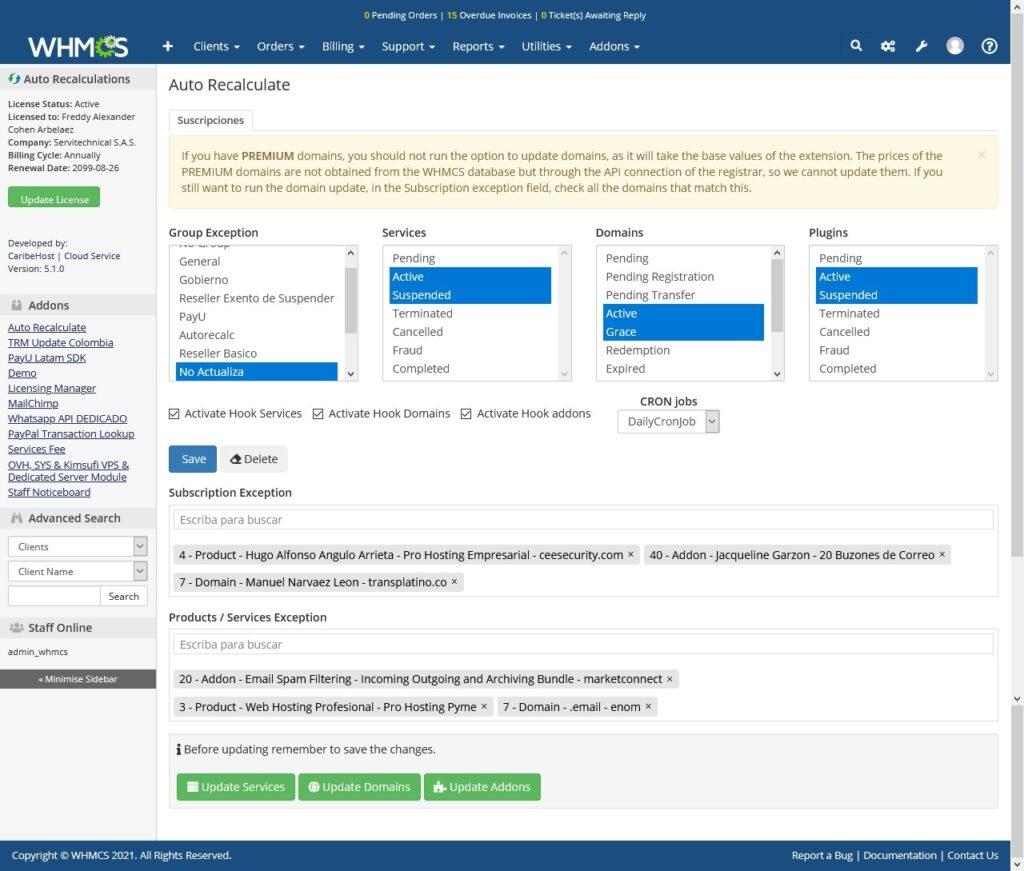Image resolution: width=1024 pixels, height=871 pixels.
Task: Open the user account avatar
Action: (x=955, y=46)
